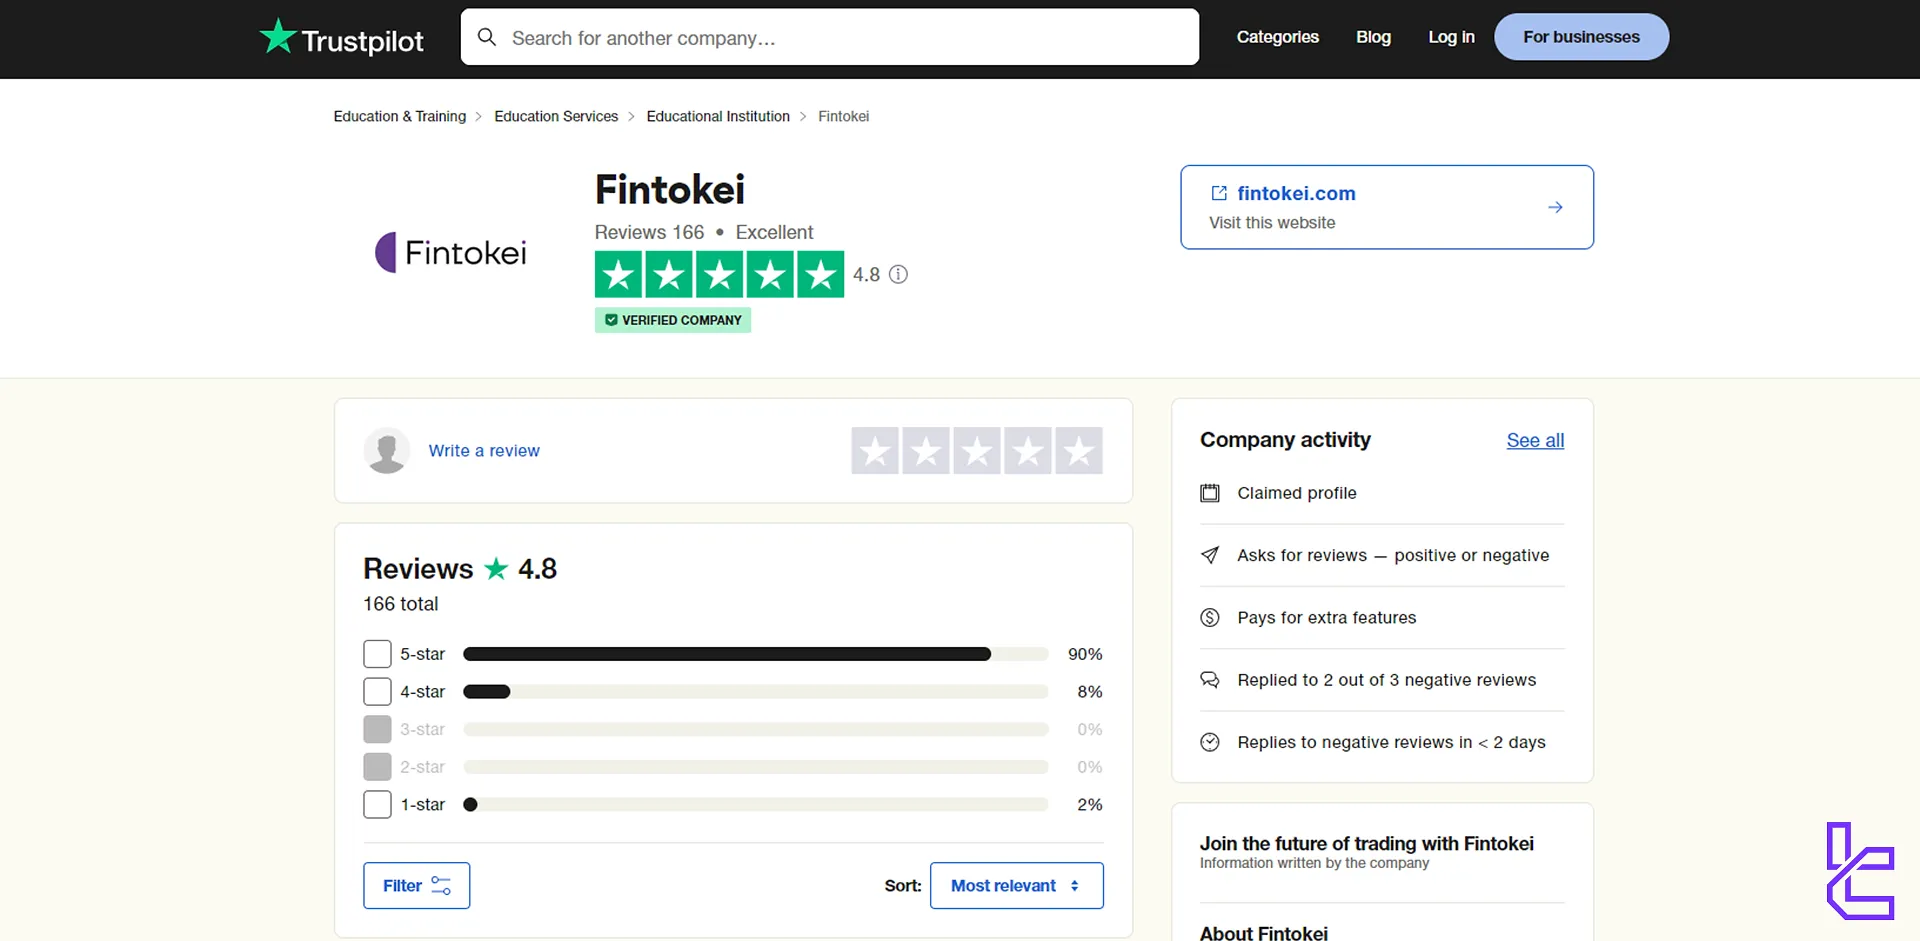This screenshot has width=1920, height=941.
Task: Click the chat bubble icon for negative review replies
Action: click(1210, 679)
